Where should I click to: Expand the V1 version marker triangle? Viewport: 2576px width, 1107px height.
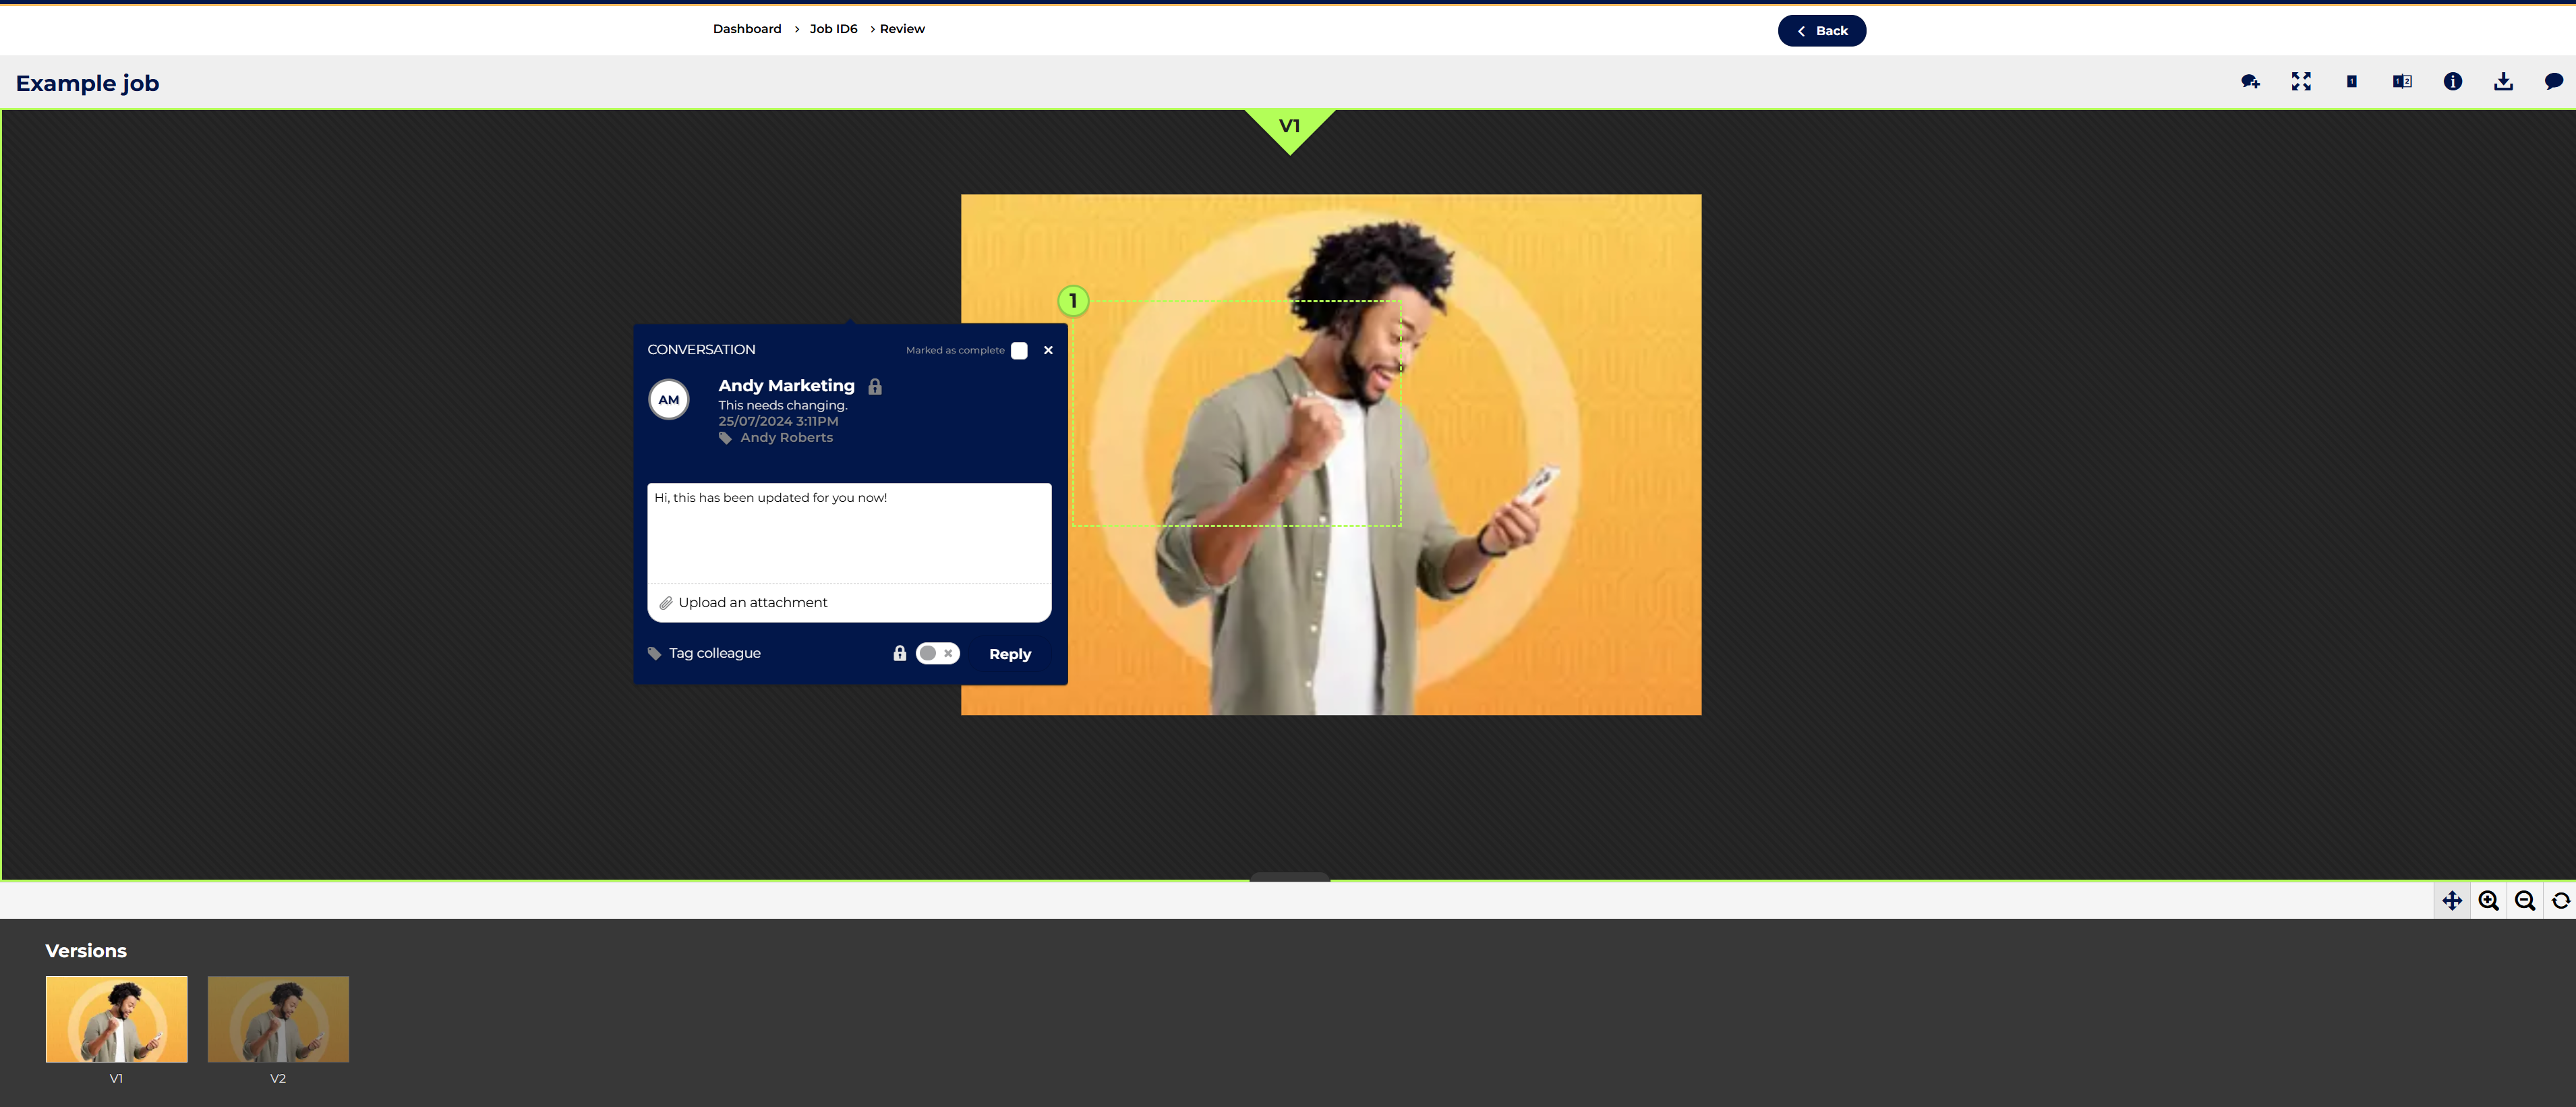pyautogui.click(x=1289, y=128)
